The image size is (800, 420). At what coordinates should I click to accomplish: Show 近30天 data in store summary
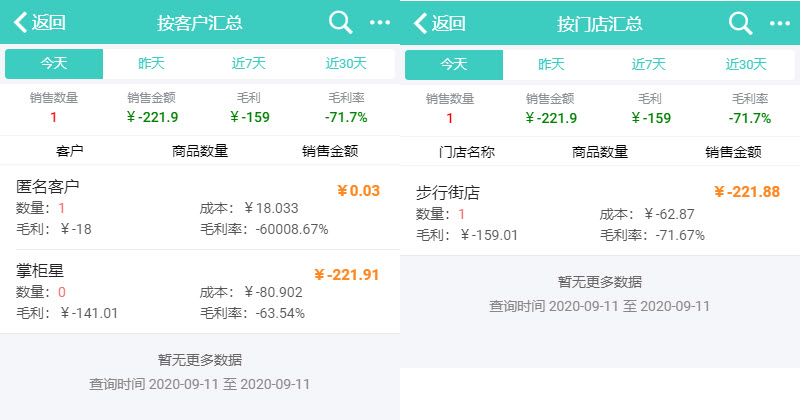click(x=746, y=64)
